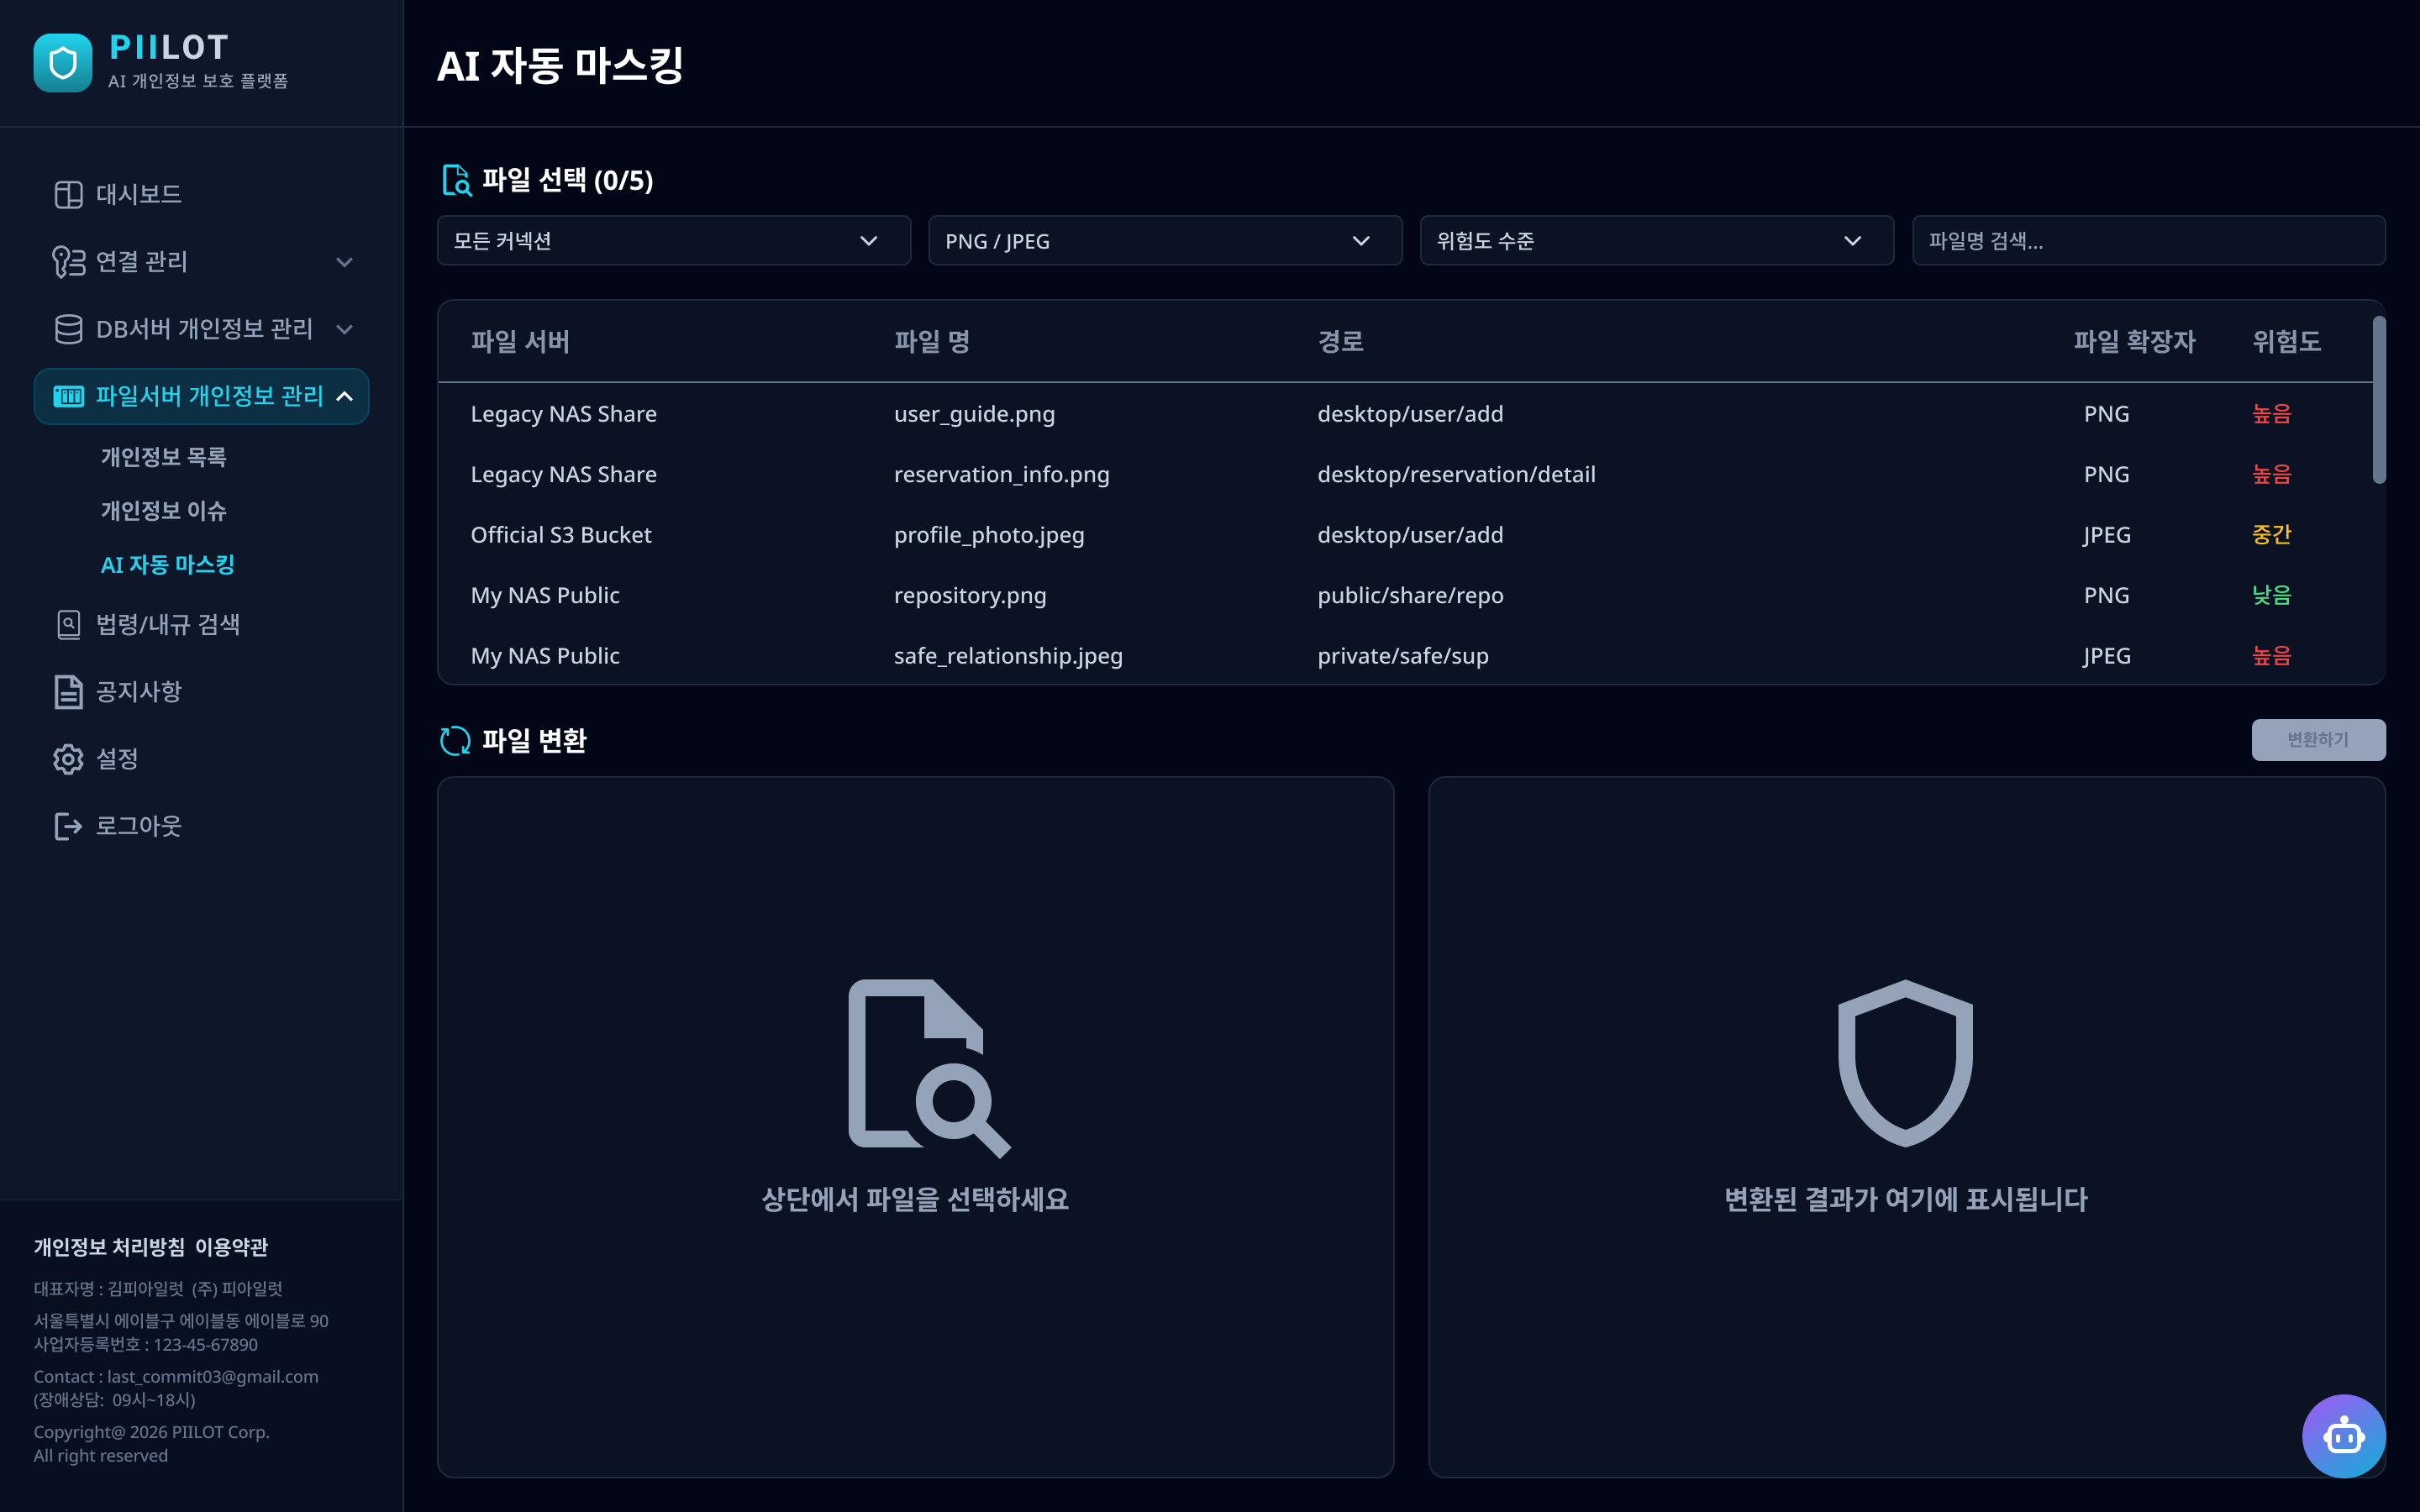This screenshot has width=2420, height=1512.
Task: Click the 경로 column header
Action: 1340,342
